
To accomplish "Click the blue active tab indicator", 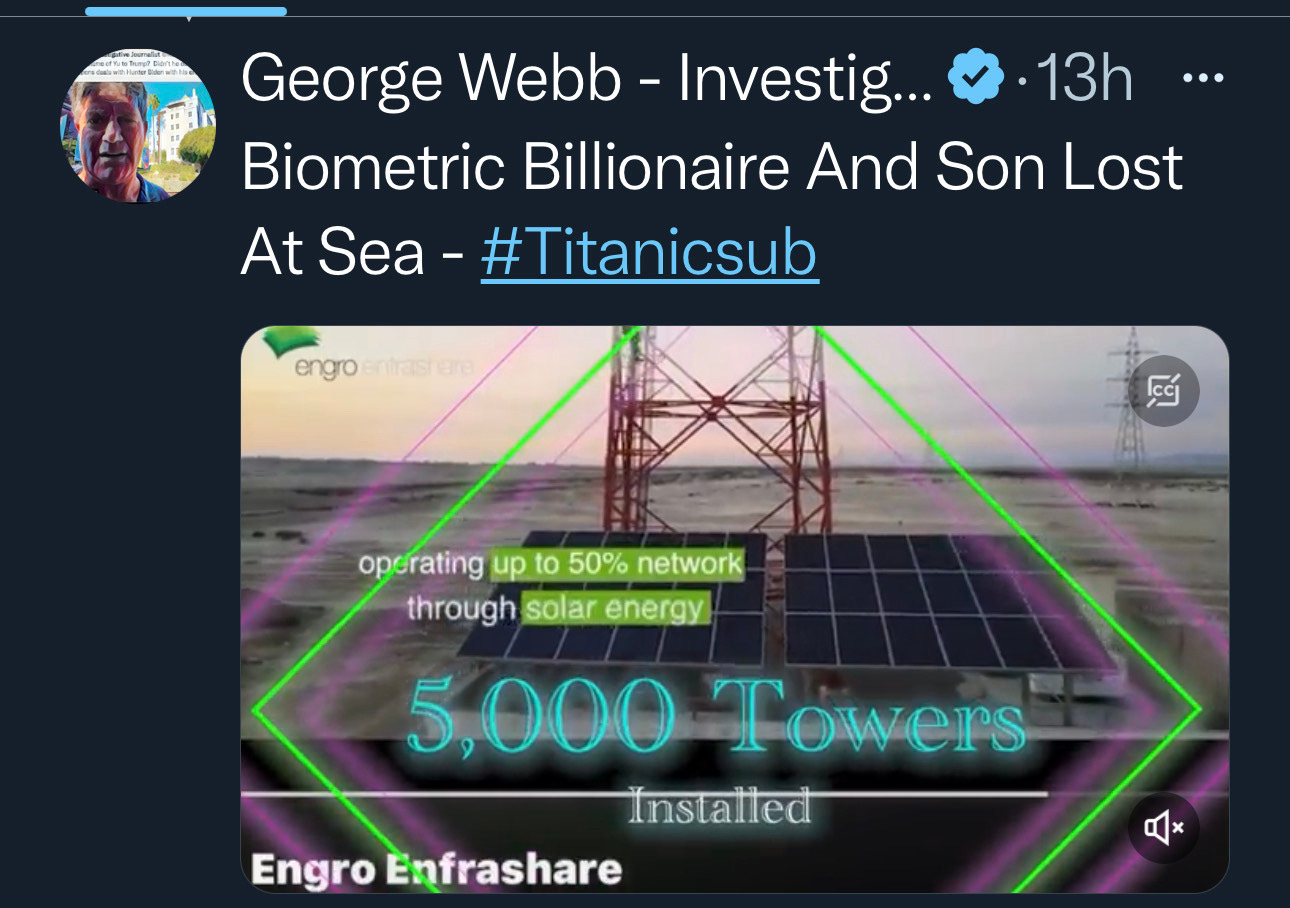I will pyautogui.click(x=186, y=11).
